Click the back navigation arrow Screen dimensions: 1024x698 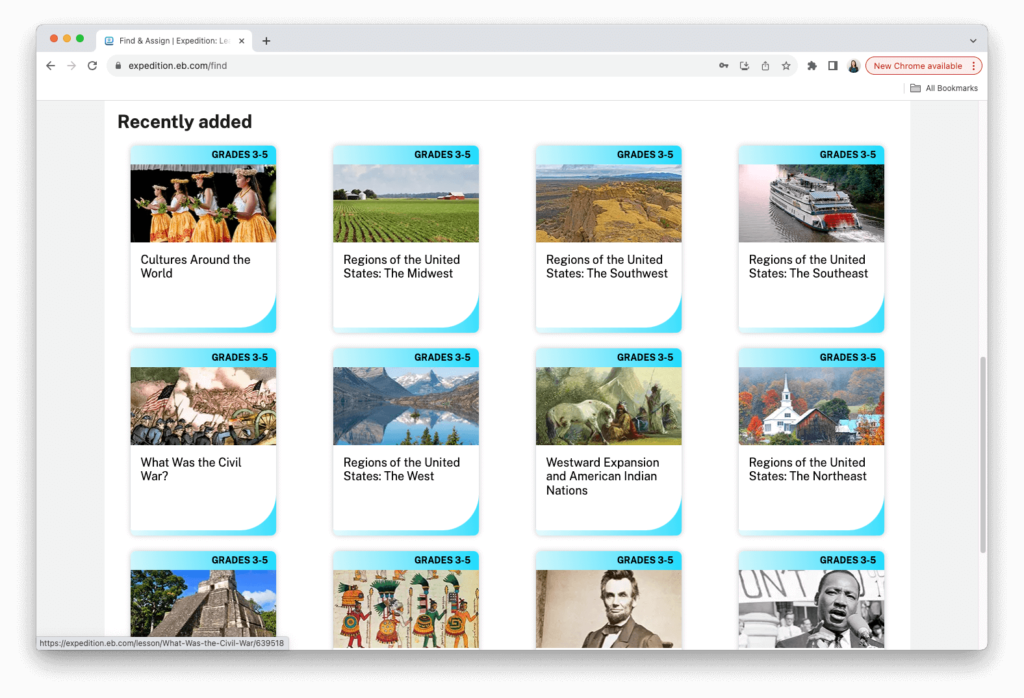50,65
